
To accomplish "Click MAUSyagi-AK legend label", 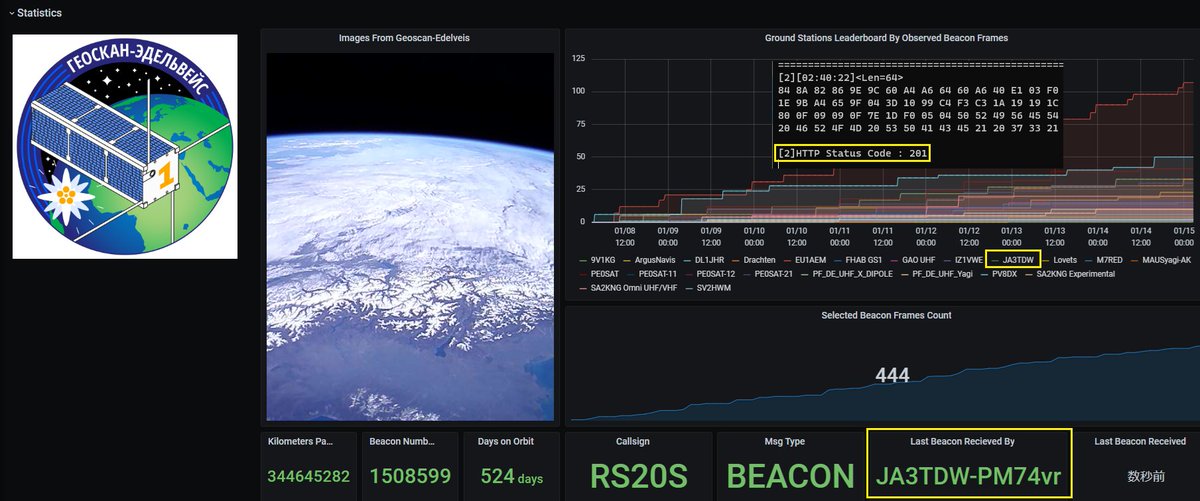I will pyautogui.click(x=1166, y=260).
